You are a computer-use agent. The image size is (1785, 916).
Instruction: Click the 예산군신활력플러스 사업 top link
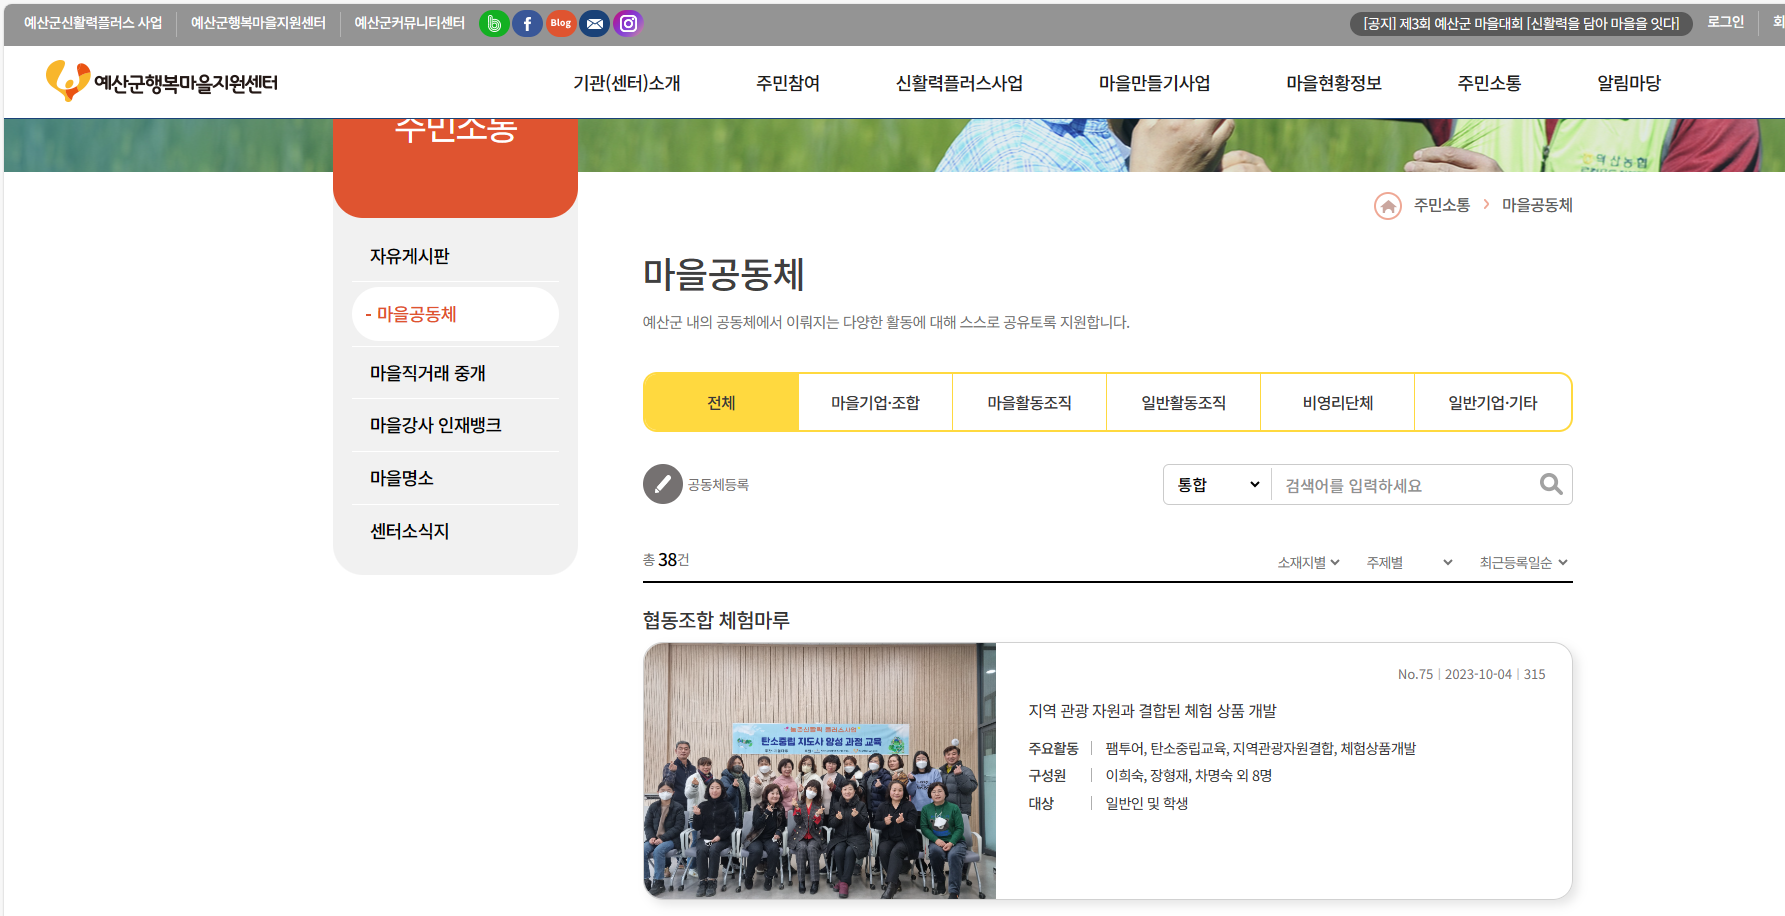93,23
